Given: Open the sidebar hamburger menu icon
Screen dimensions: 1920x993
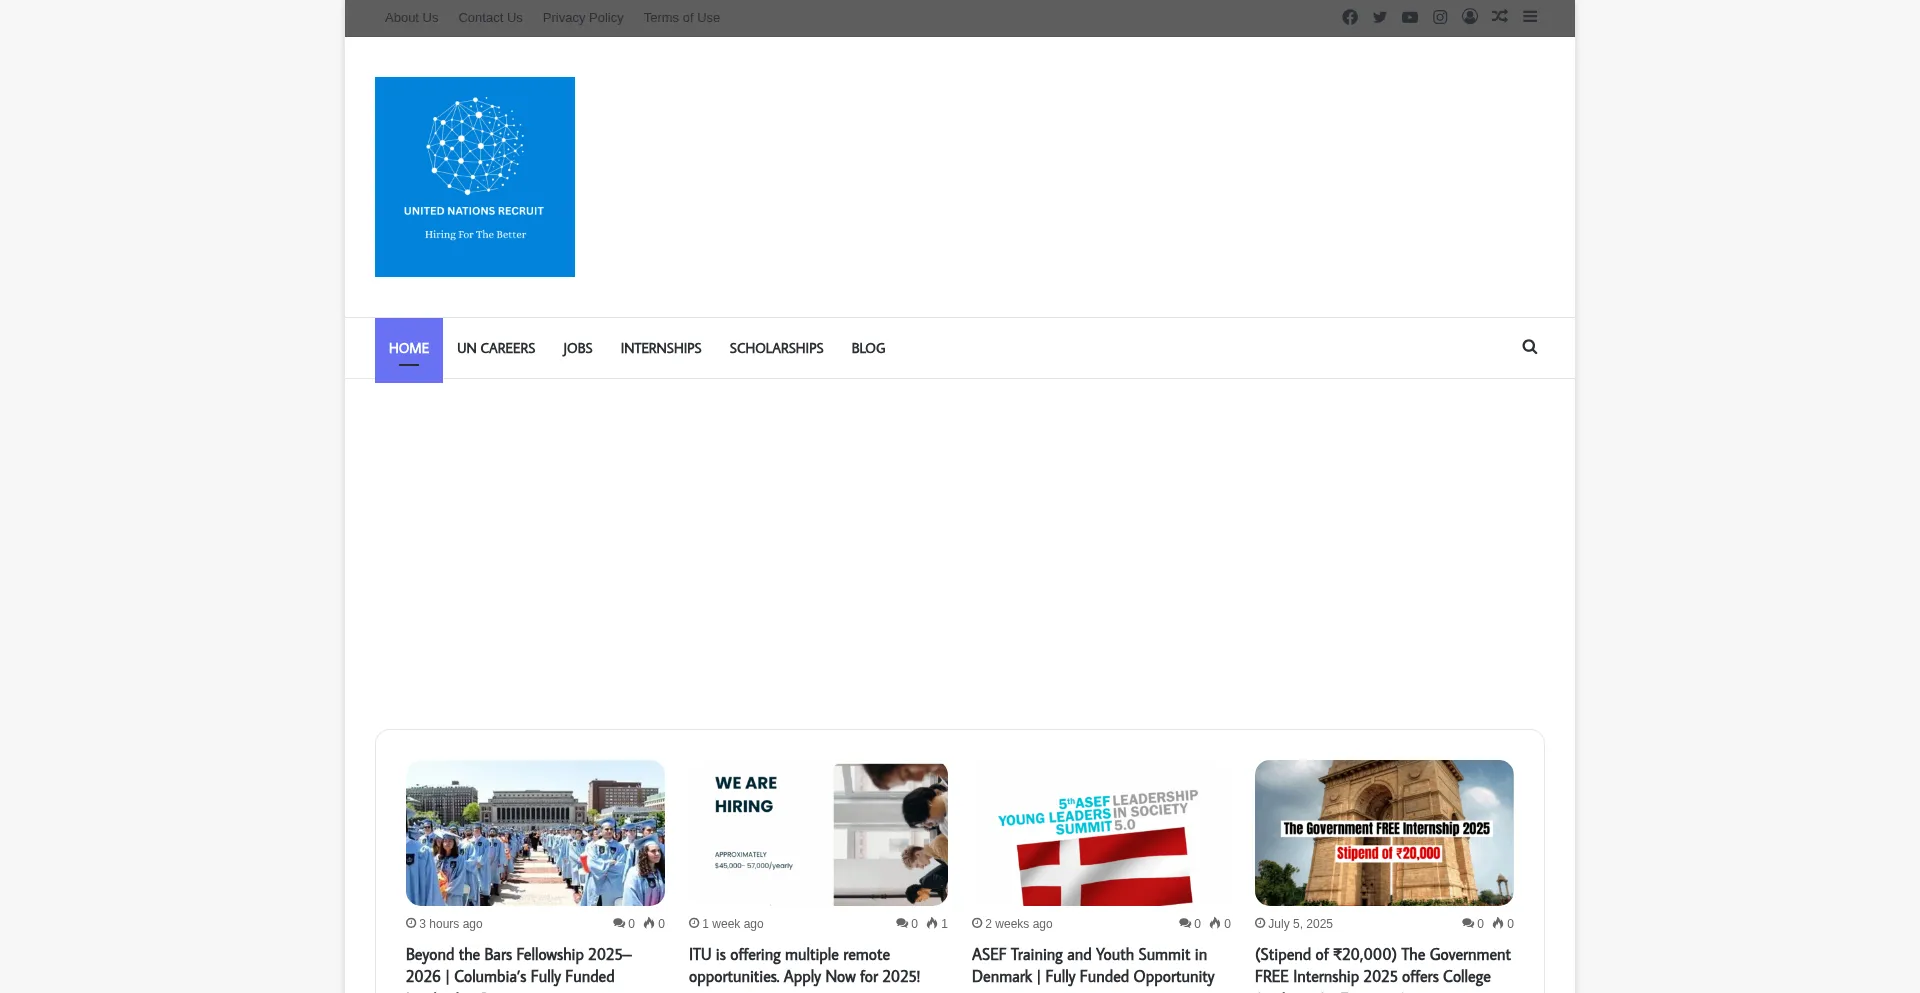Looking at the screenshot, I should pyautogui.click(x=1530, y=17).
